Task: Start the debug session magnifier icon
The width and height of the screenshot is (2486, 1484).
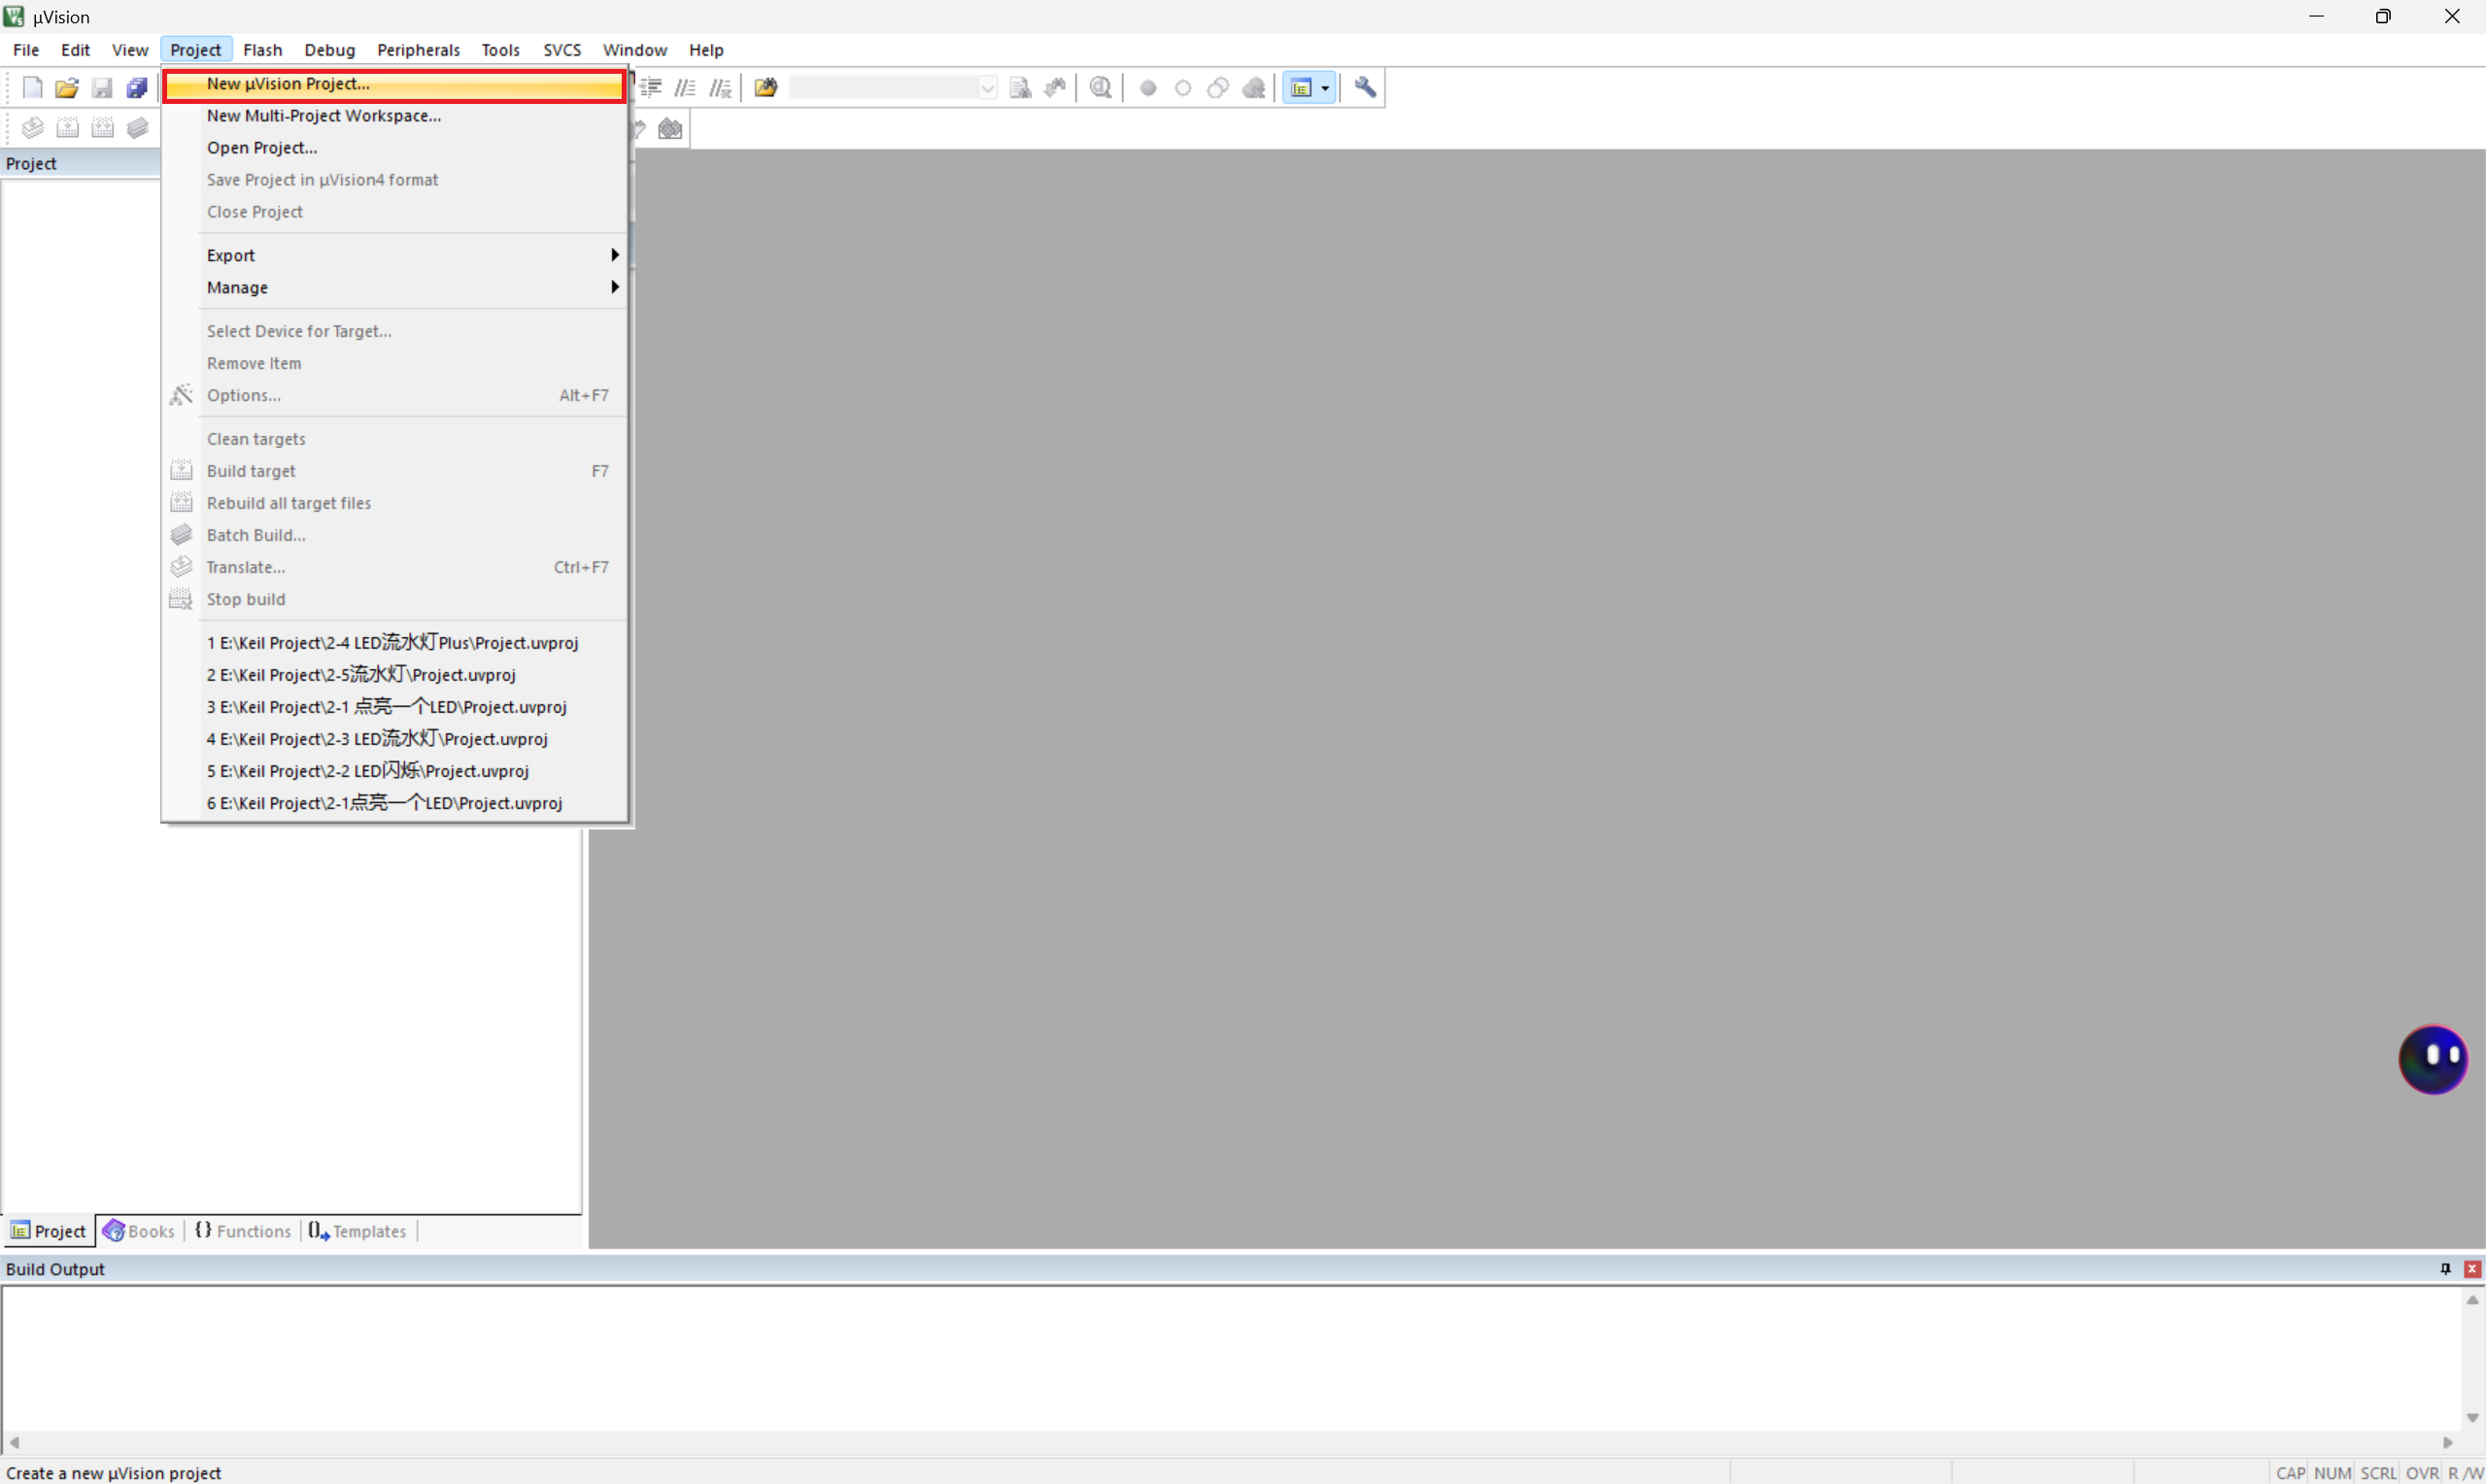Action: 1101,88
